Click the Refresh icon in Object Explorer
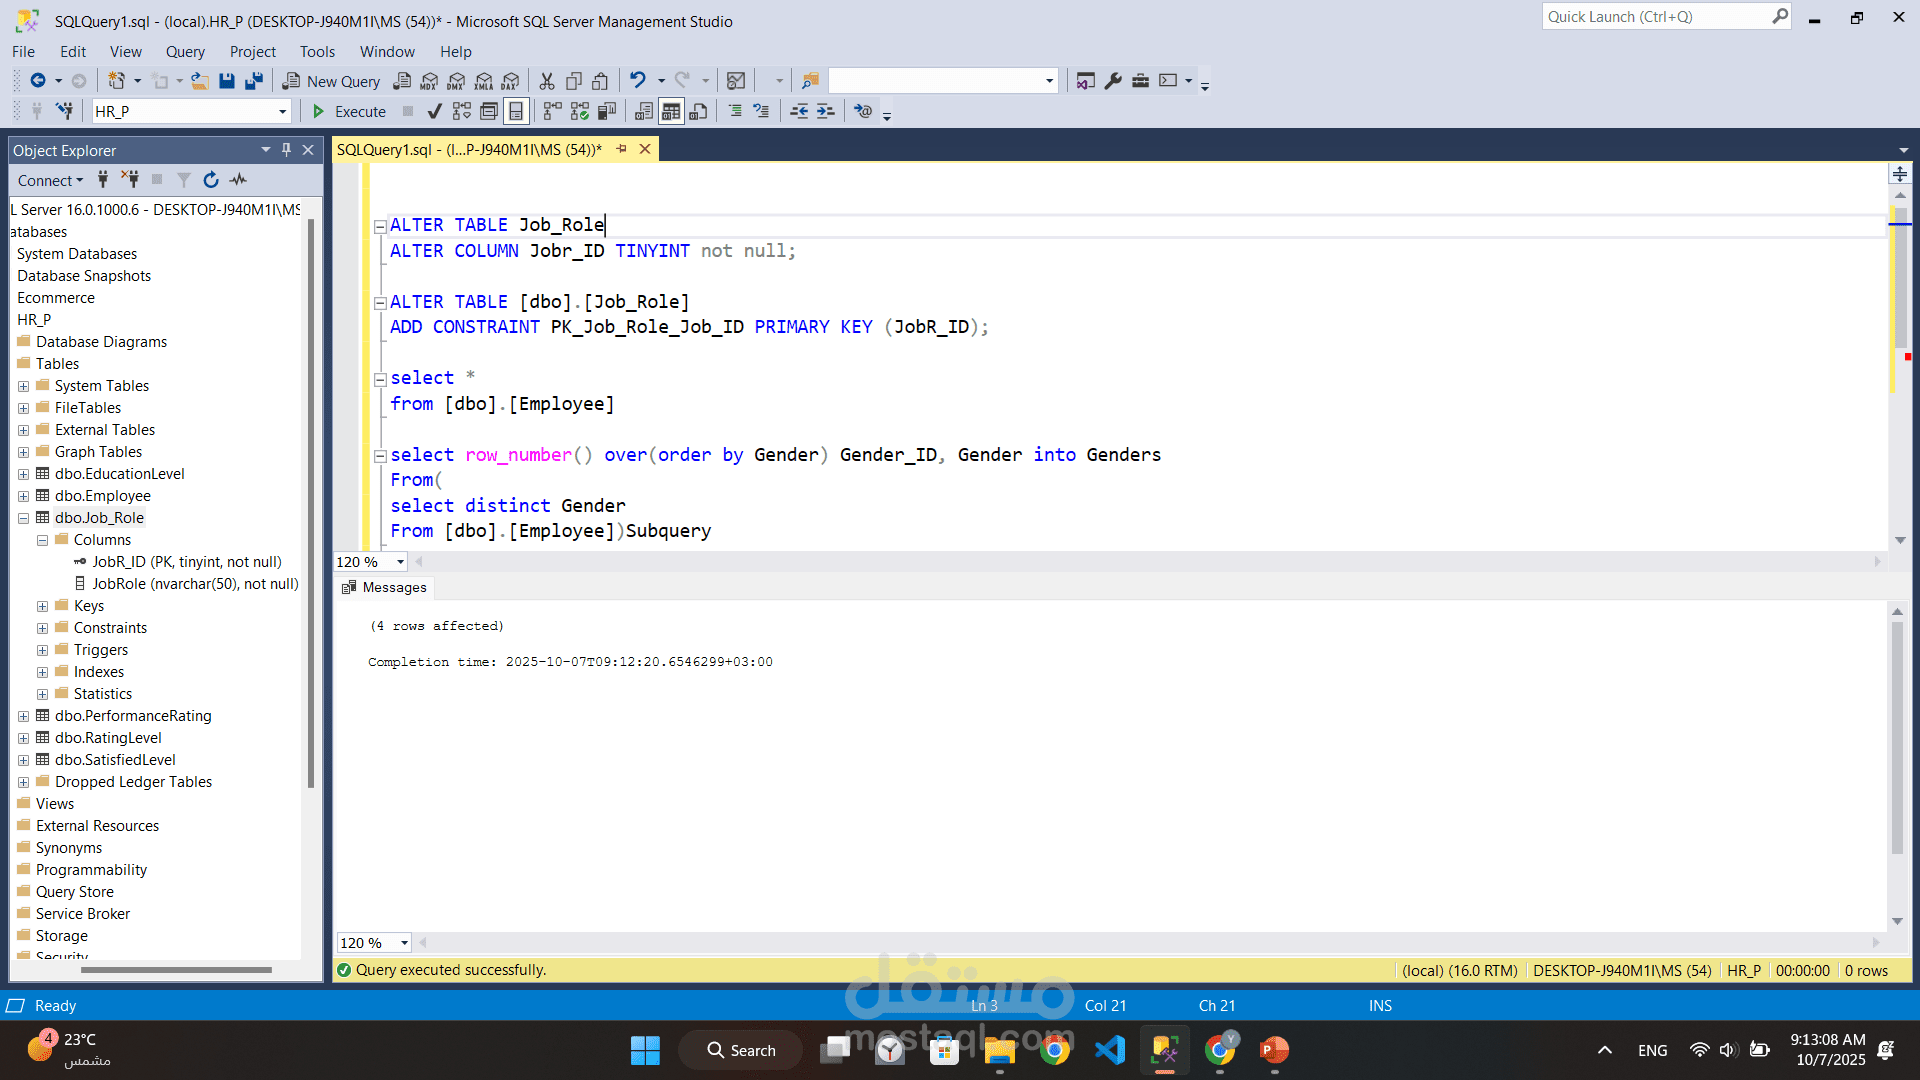 point(211,180)
